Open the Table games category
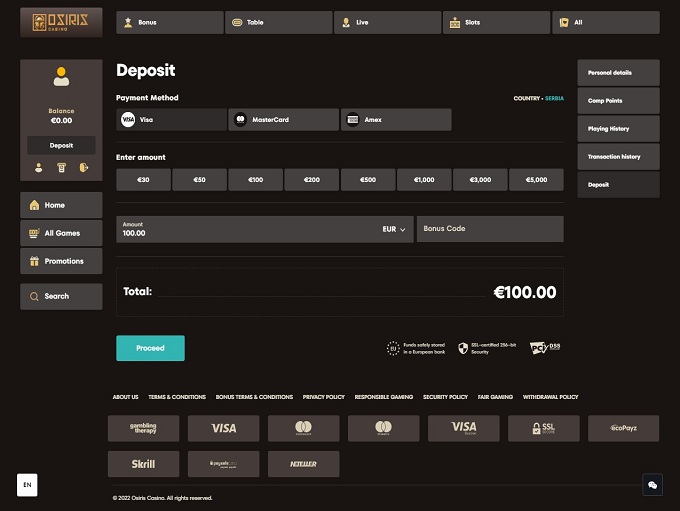Image resolution: width=680 pixels, height=511 pixels. tap(279, 22)
